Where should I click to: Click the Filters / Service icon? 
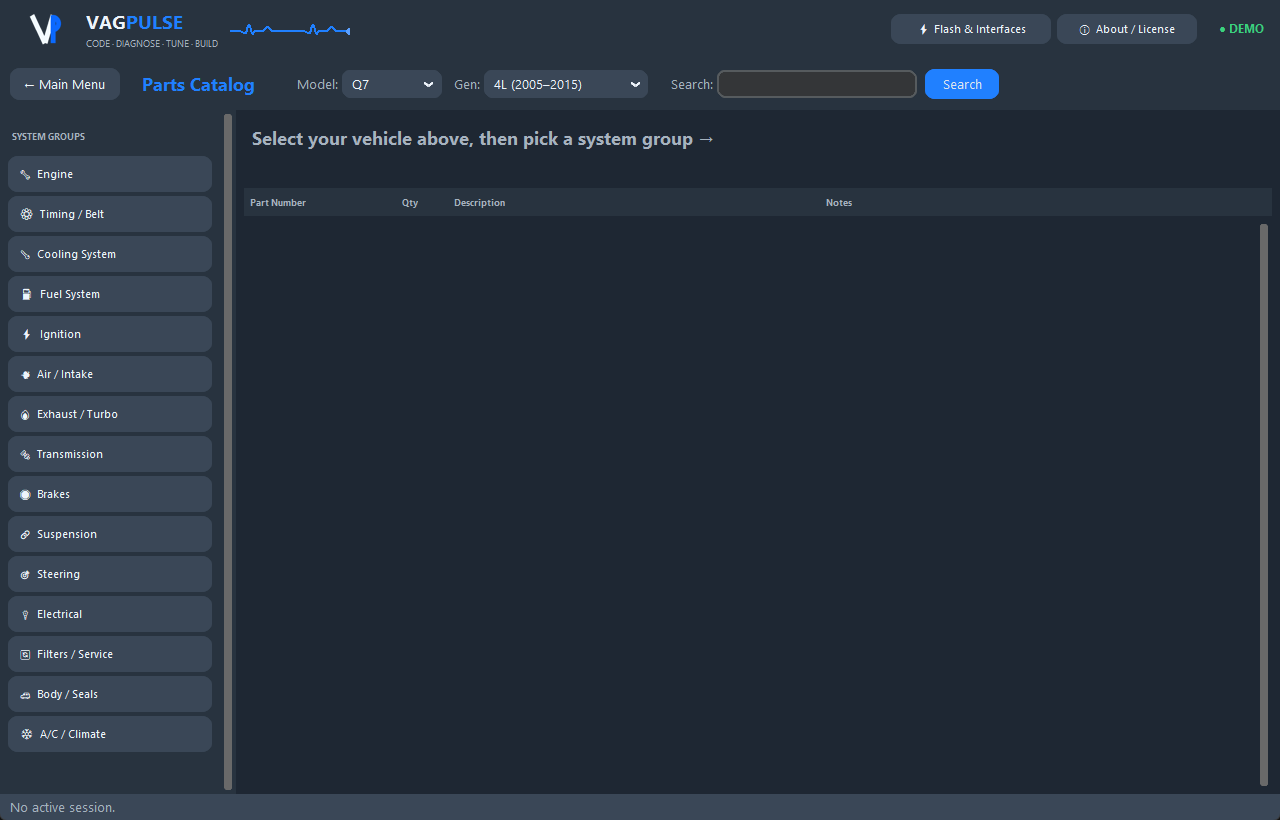click(25, 654)
